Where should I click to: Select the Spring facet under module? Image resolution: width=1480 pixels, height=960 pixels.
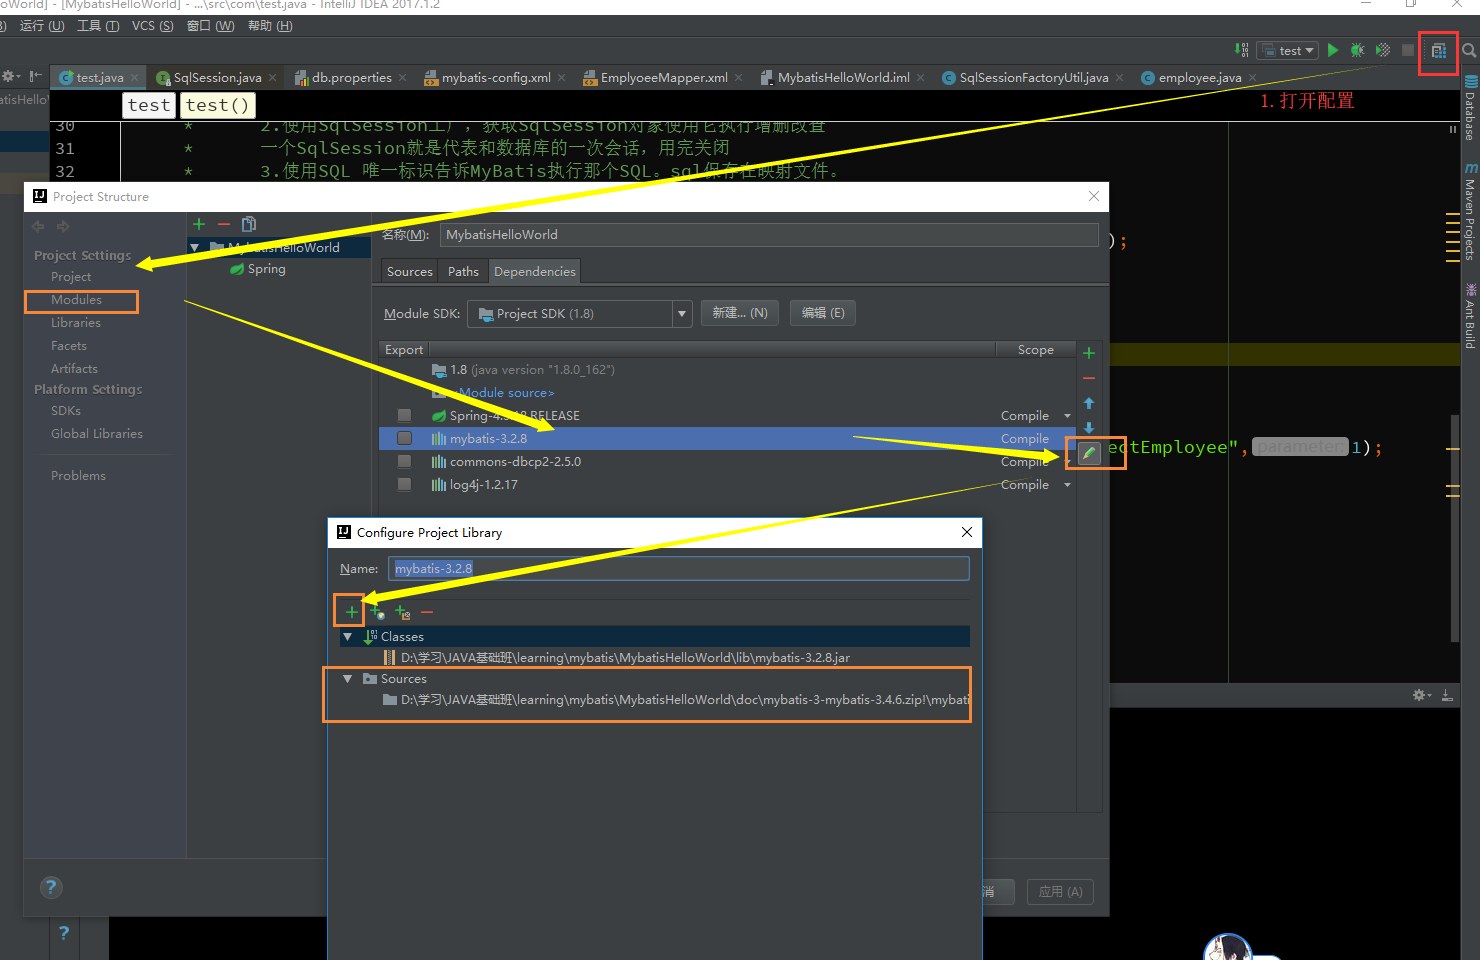(x=266, y=269)
